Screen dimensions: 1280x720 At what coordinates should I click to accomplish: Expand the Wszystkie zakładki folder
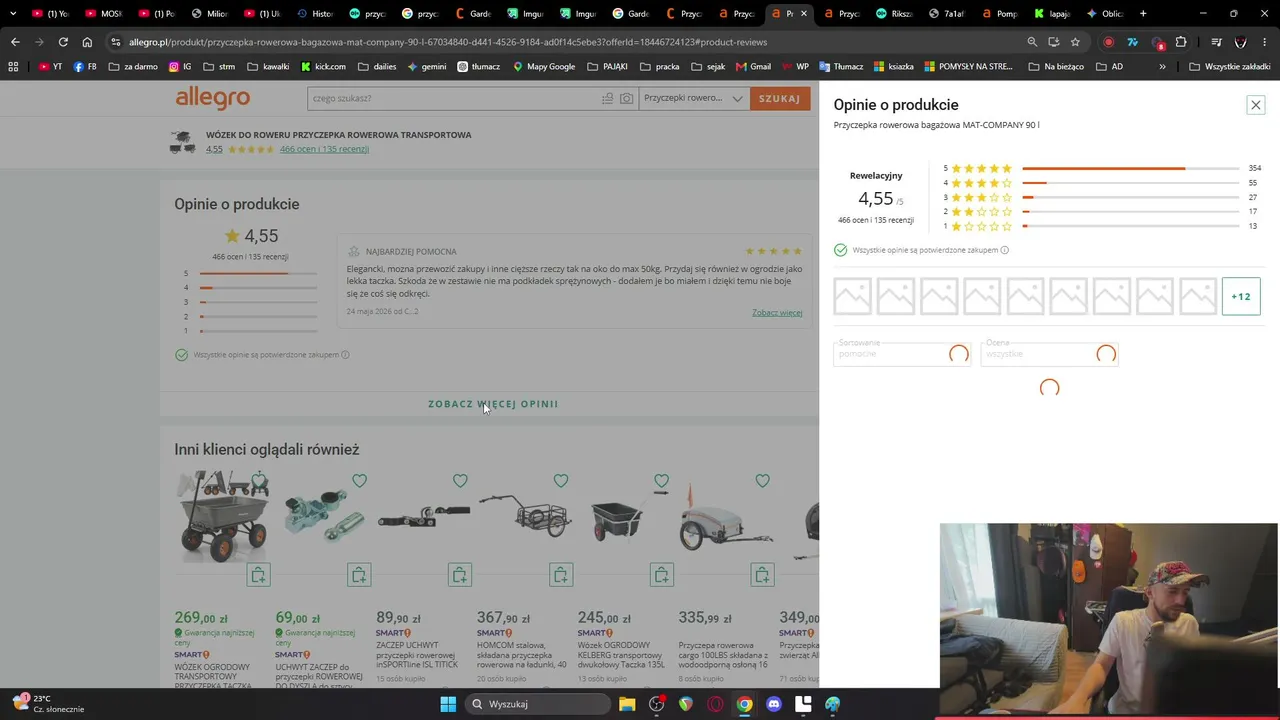(1230, 66)
